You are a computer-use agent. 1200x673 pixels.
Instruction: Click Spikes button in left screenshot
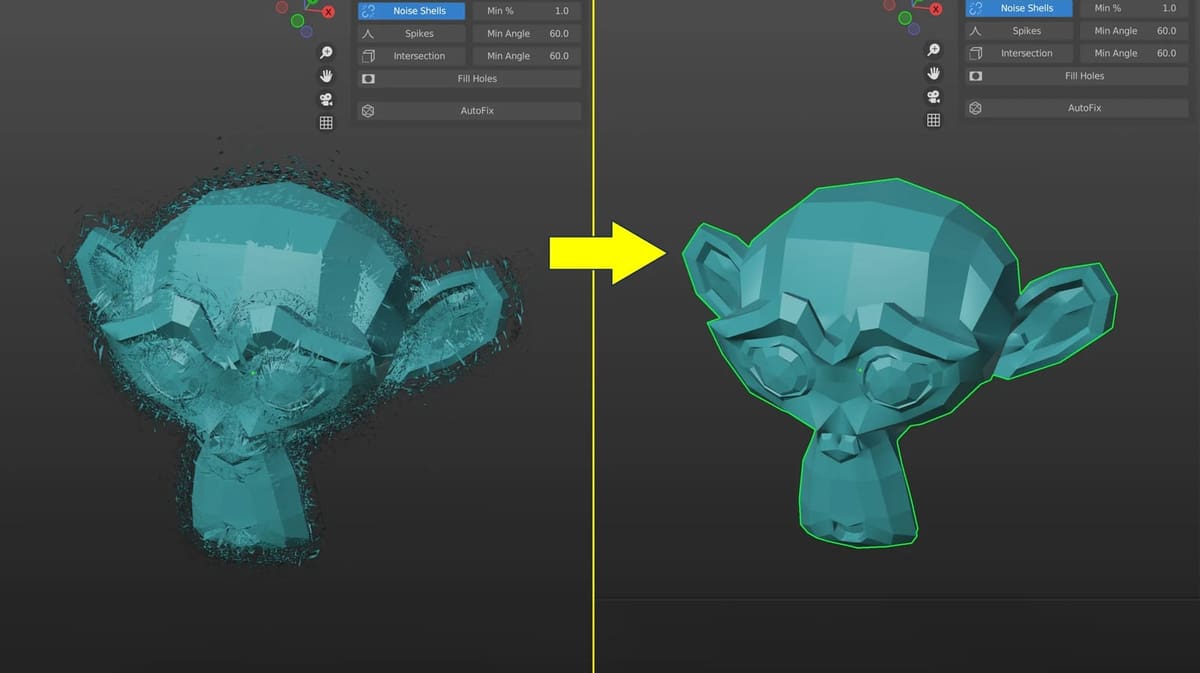pyautogui.click(x=412, y=33)
